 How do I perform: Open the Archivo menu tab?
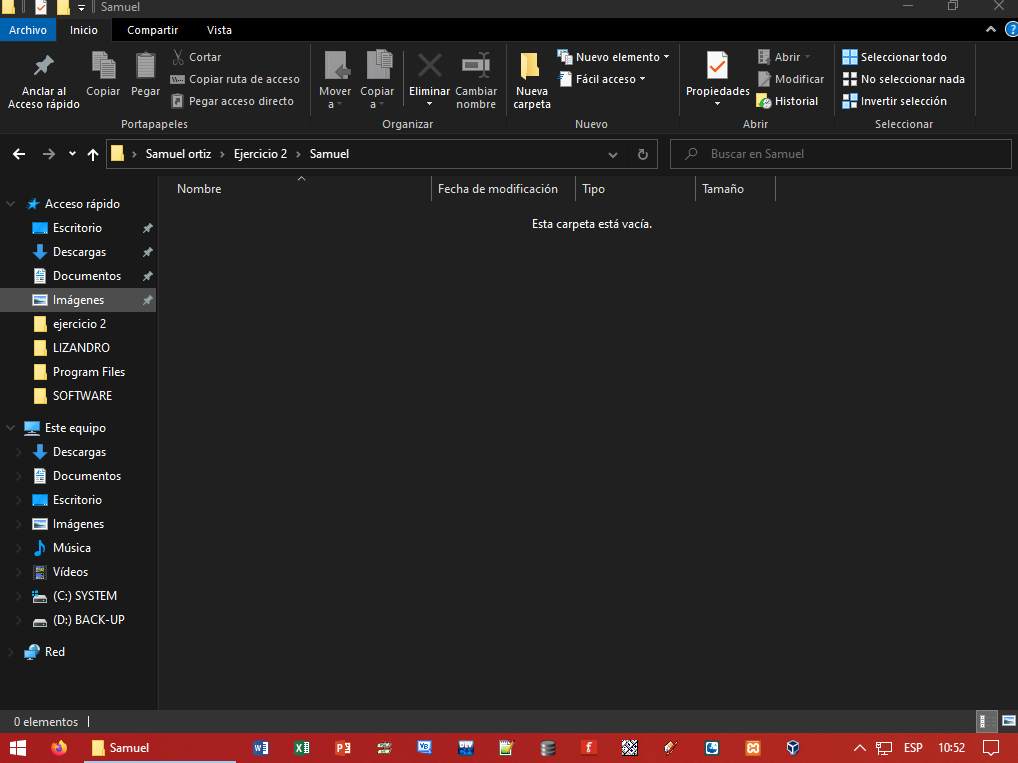tap(28, 30)
